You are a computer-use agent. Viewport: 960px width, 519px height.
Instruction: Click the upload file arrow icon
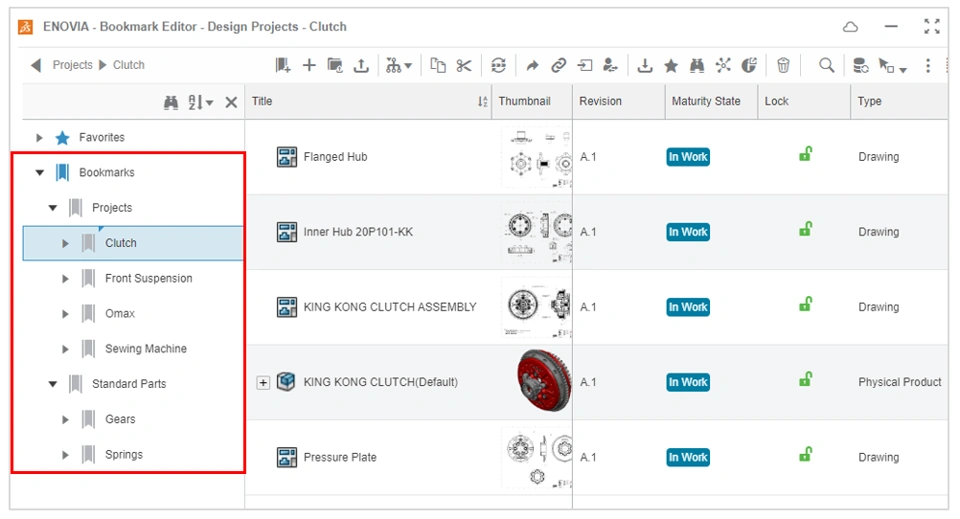coord(361,65)
